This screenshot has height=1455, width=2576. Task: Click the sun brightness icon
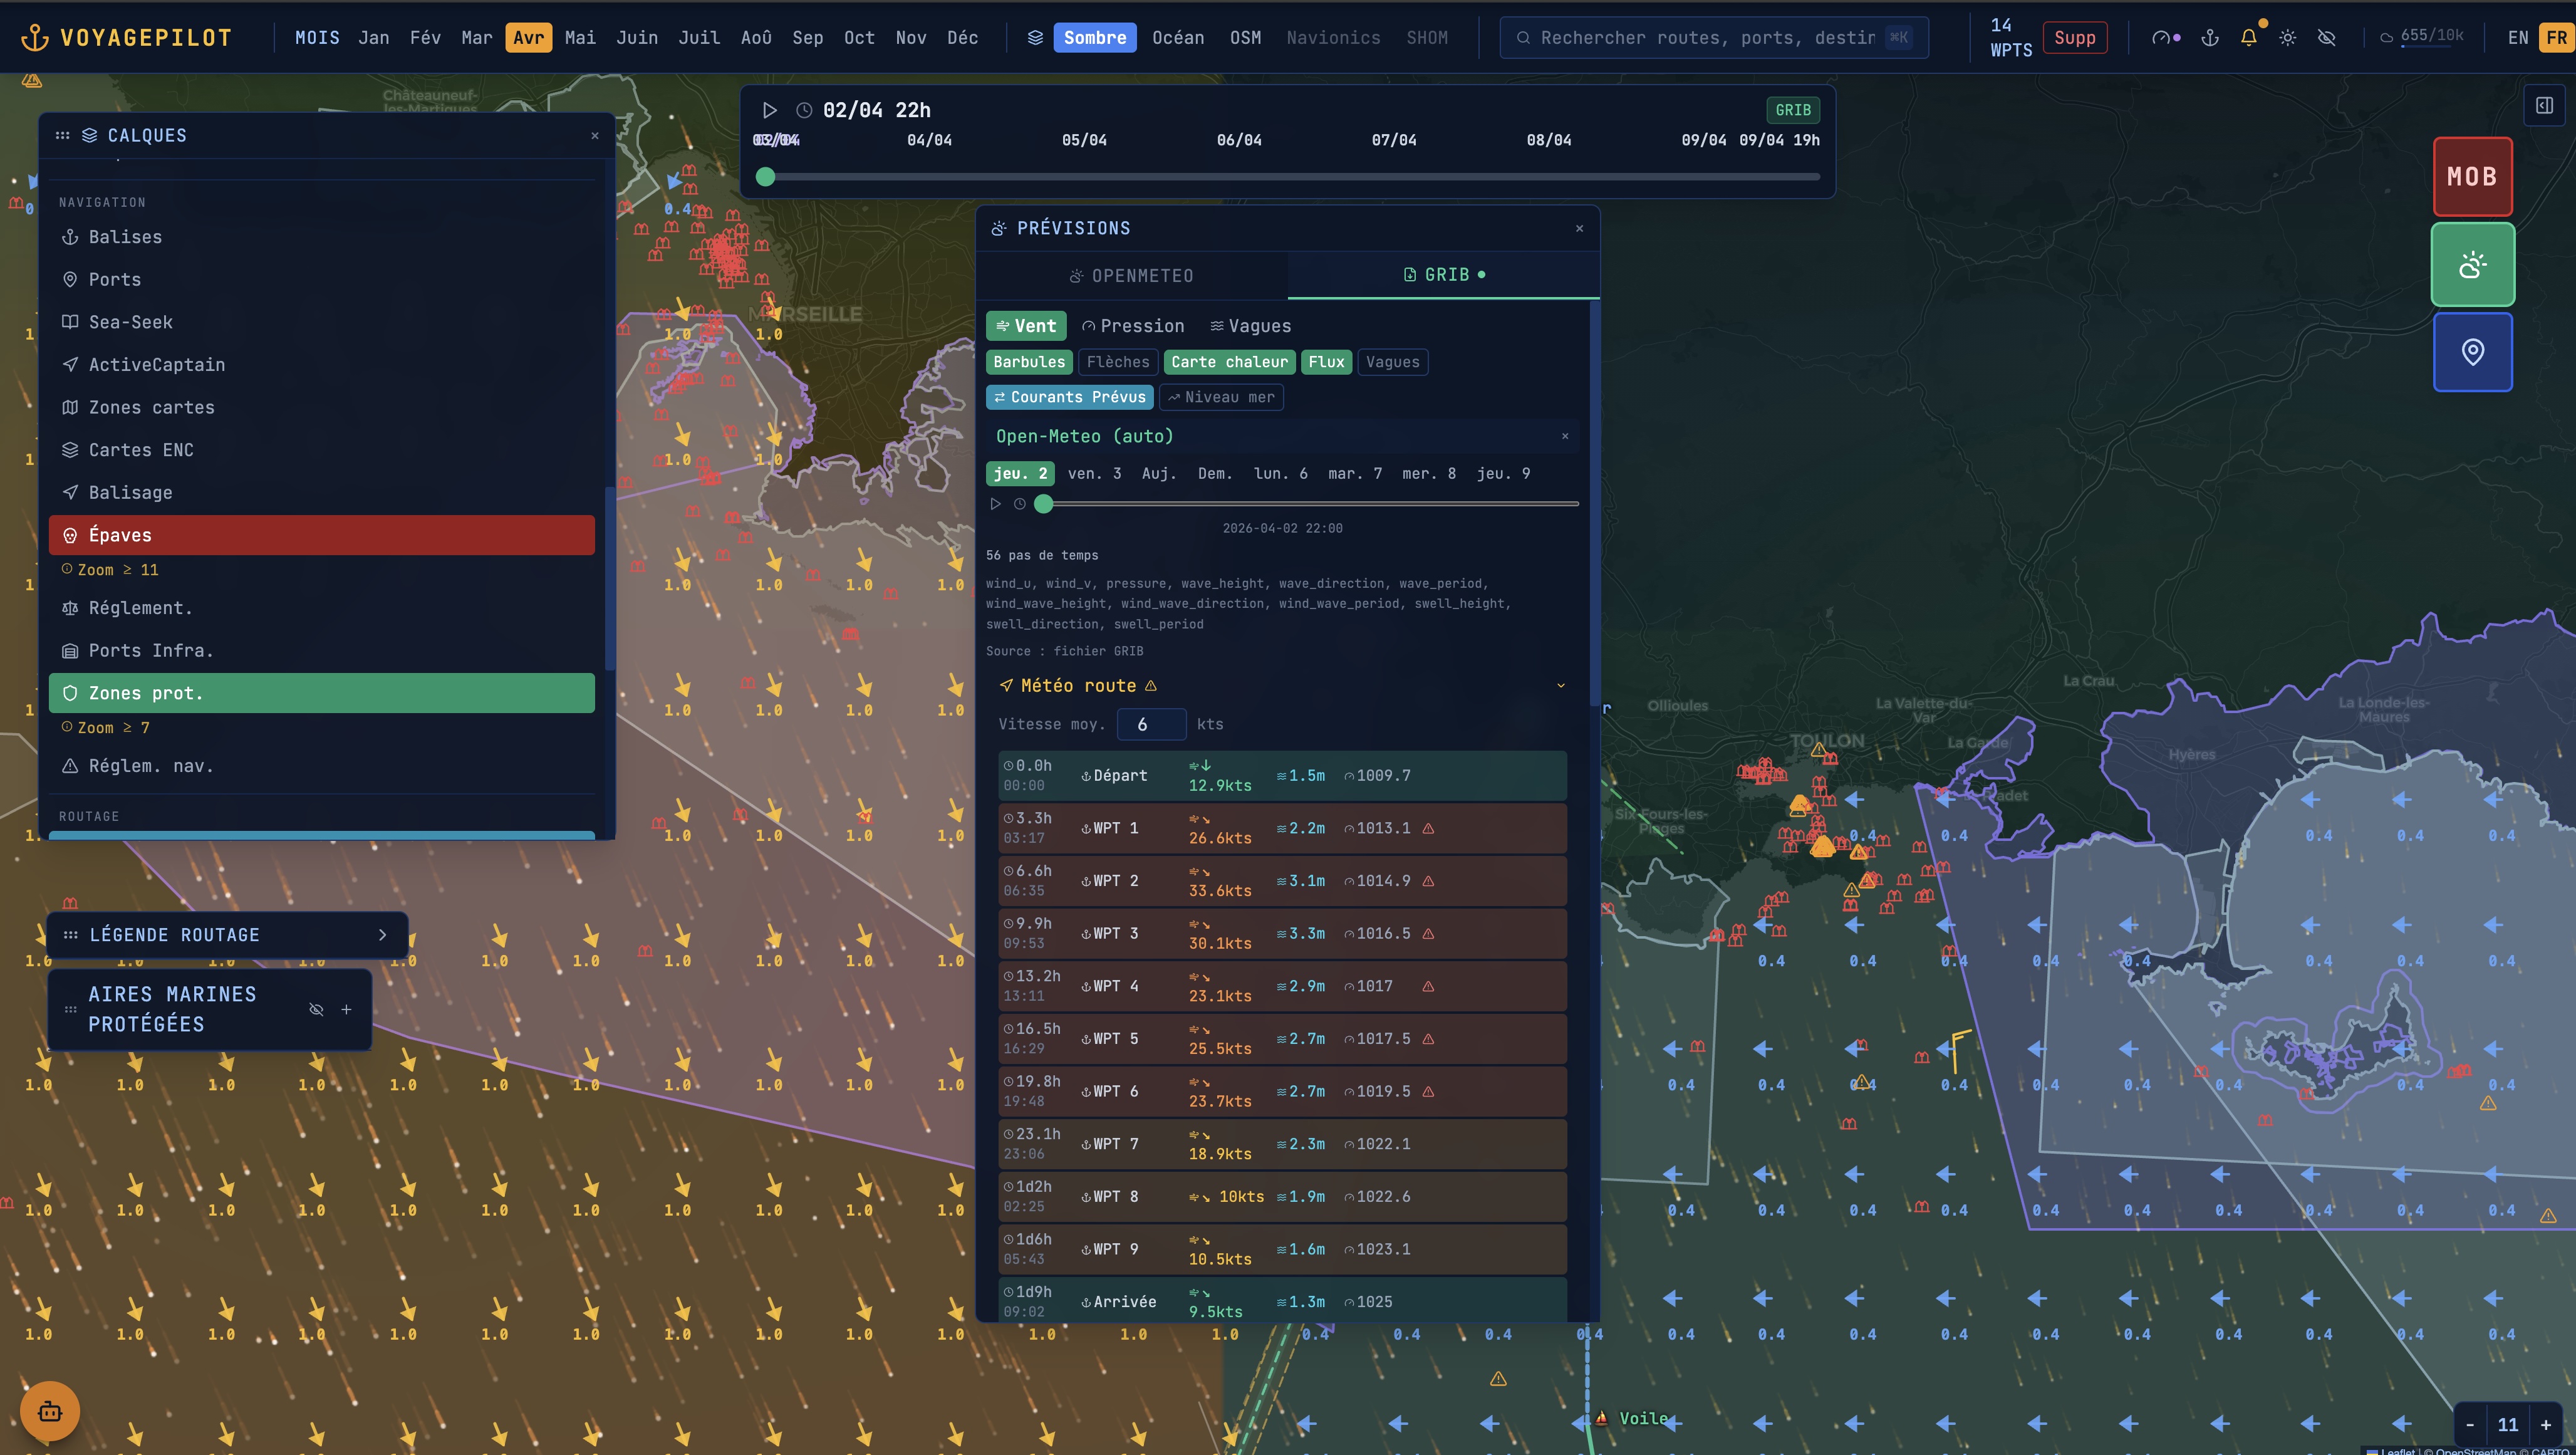2287,38
